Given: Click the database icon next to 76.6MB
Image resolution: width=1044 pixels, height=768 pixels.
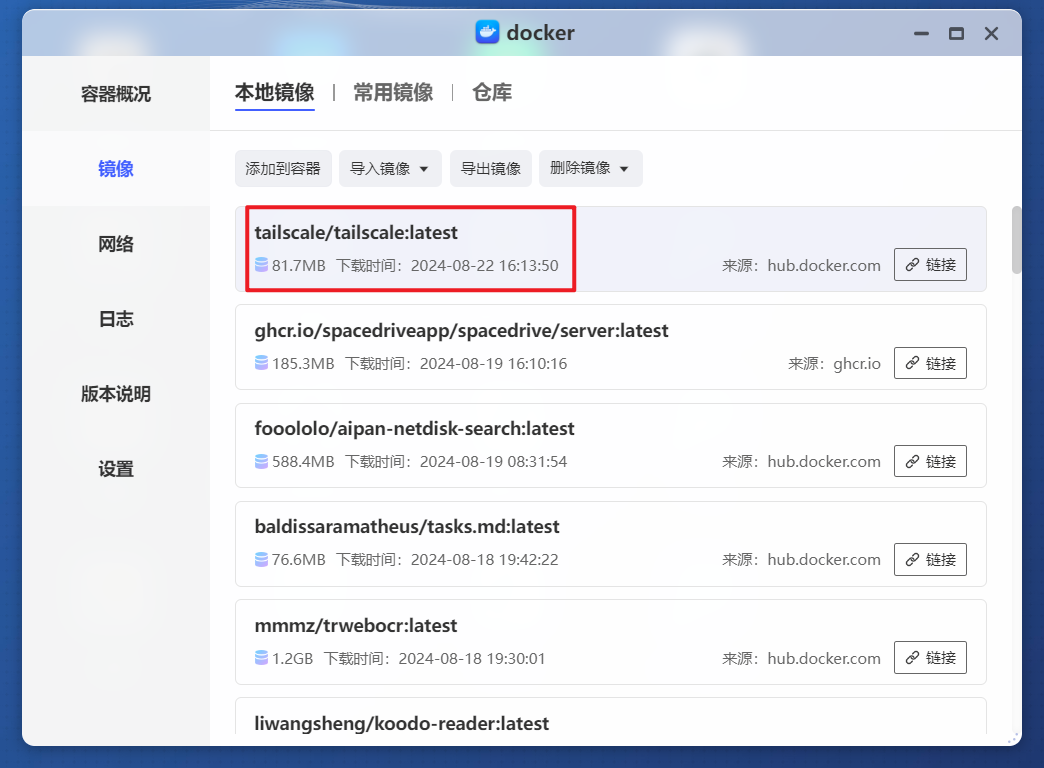Looking at the screenshot, I should click(262, 559).
